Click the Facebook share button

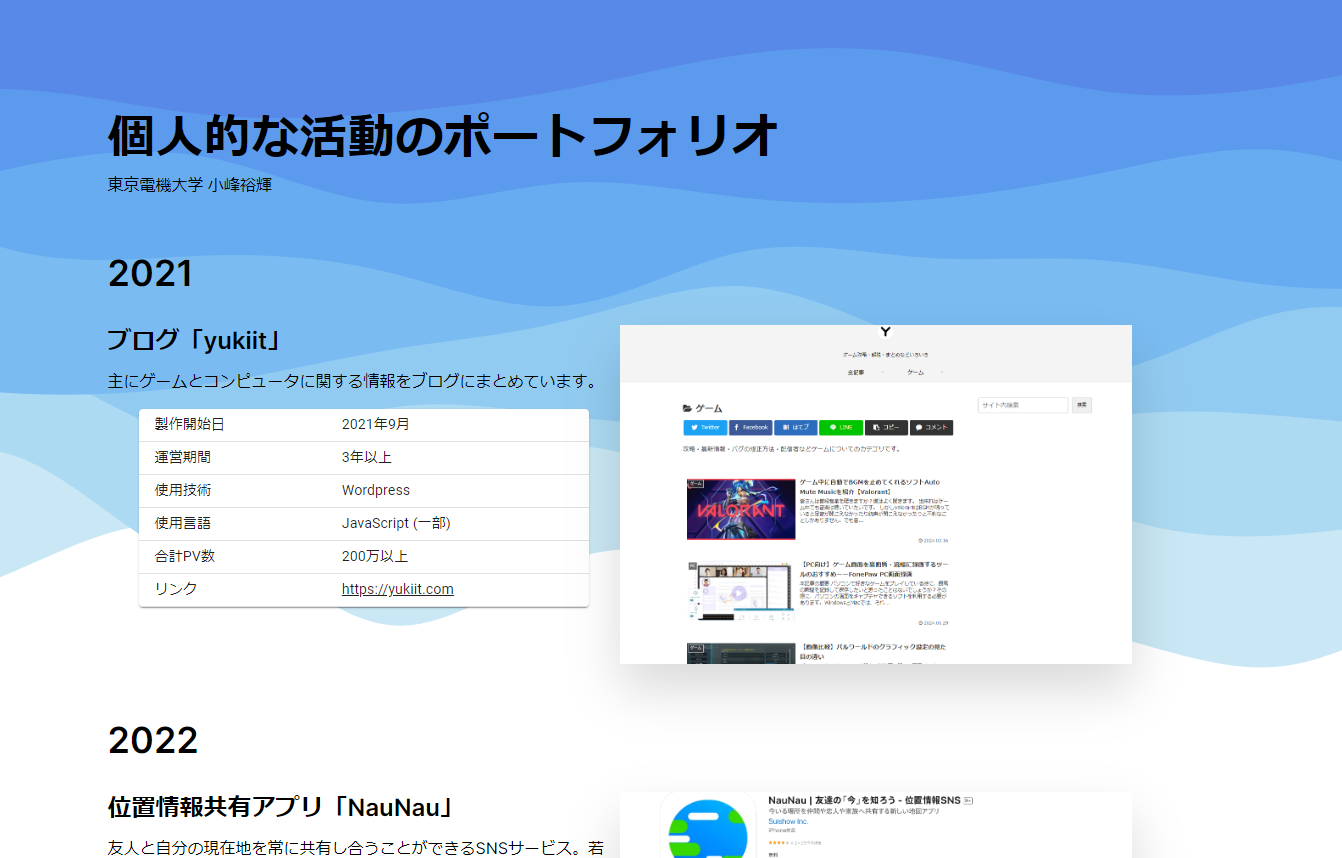point(750,427)
